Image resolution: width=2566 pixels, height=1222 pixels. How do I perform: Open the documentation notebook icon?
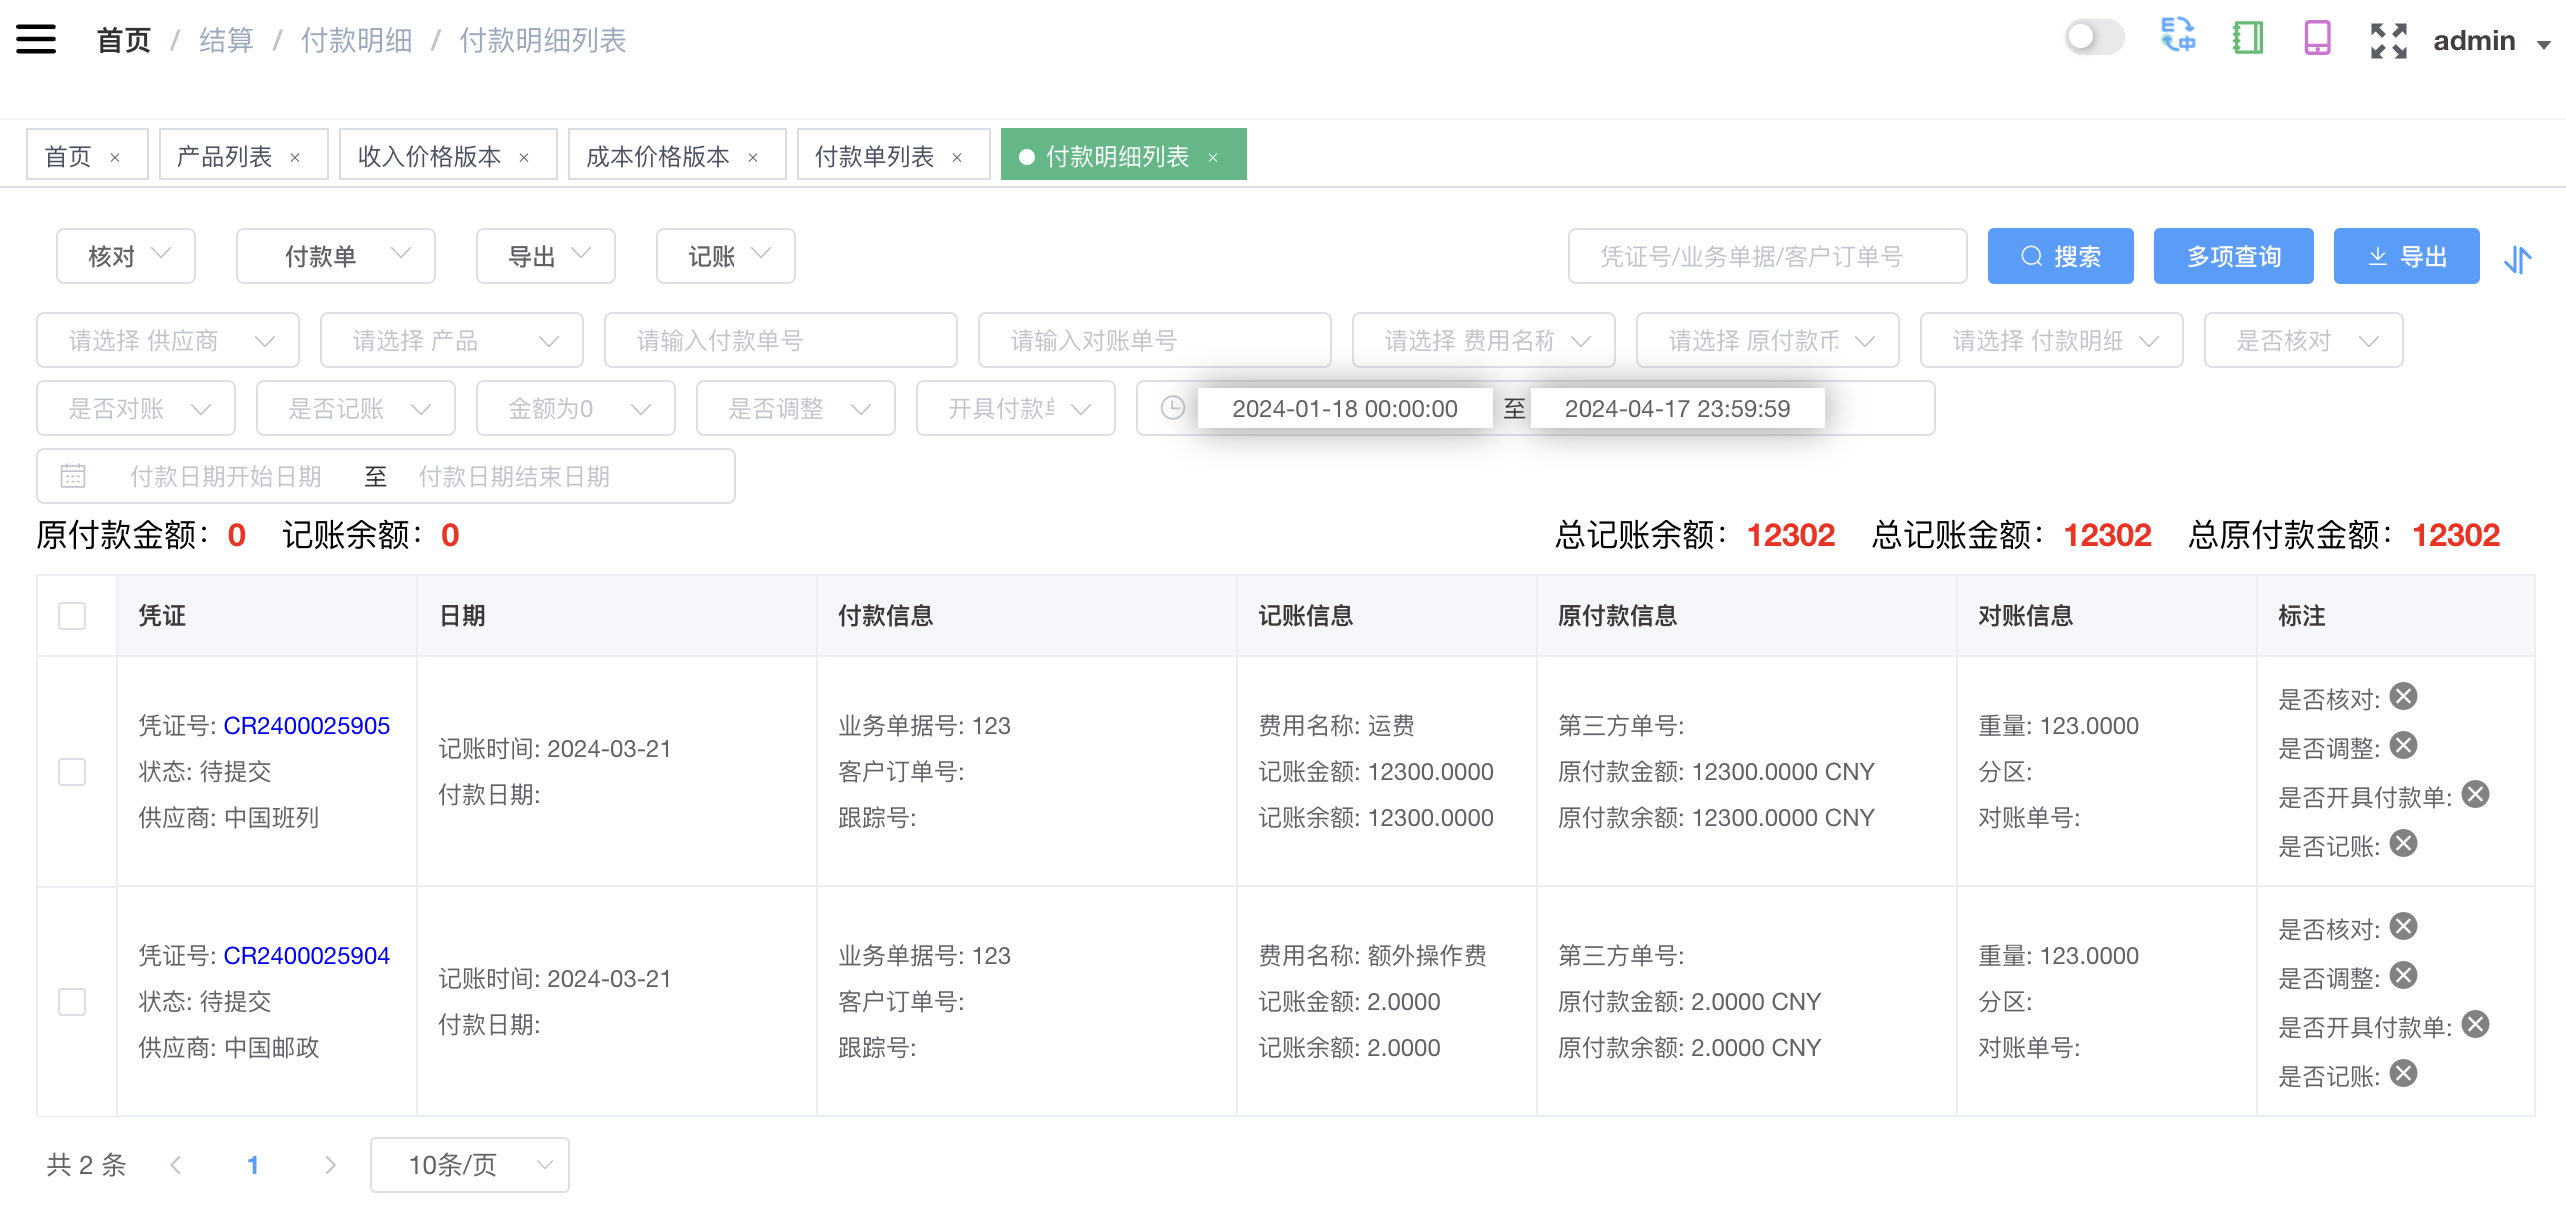pos(2247,38)
